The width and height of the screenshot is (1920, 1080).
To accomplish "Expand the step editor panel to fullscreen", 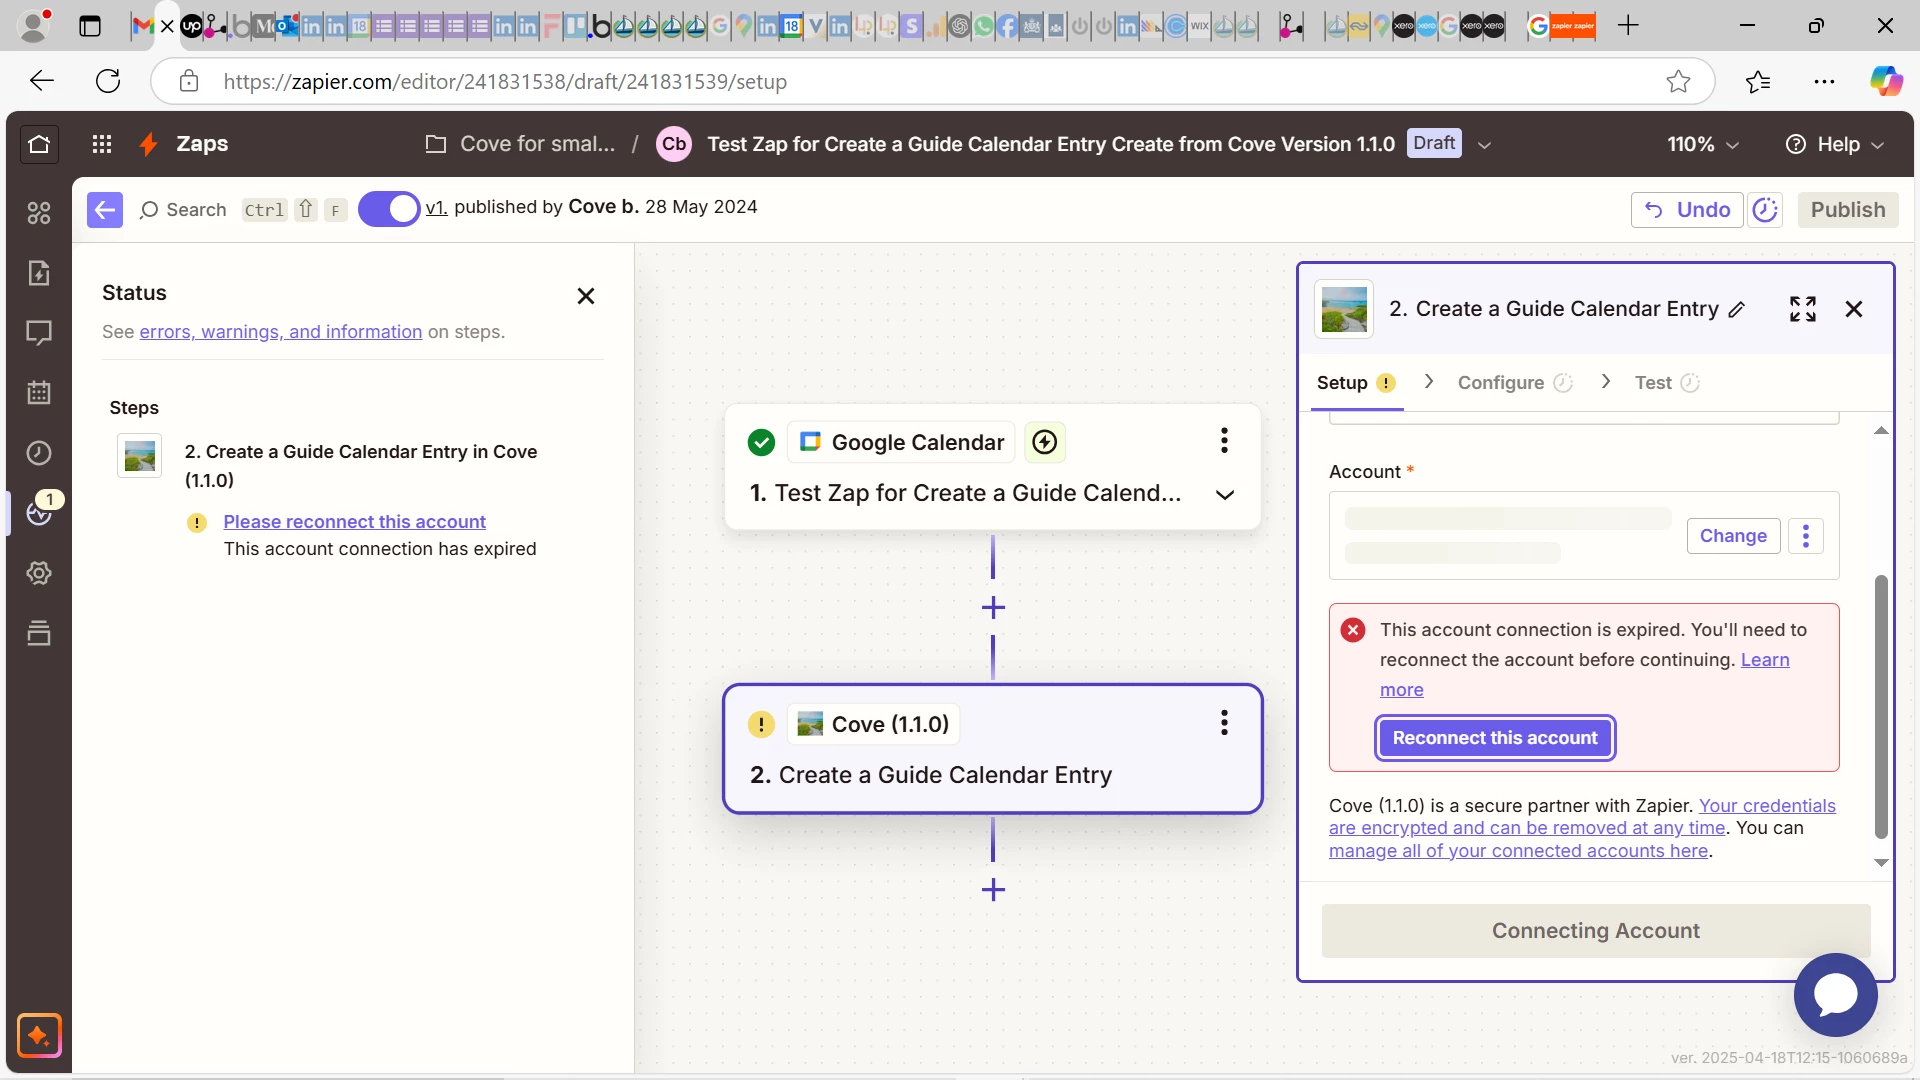I will (x=1803, y=309).
